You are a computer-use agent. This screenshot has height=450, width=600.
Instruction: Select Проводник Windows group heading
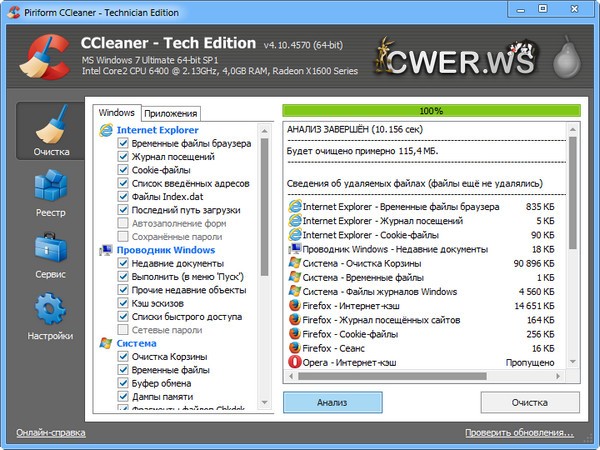(x=166, y=250)
